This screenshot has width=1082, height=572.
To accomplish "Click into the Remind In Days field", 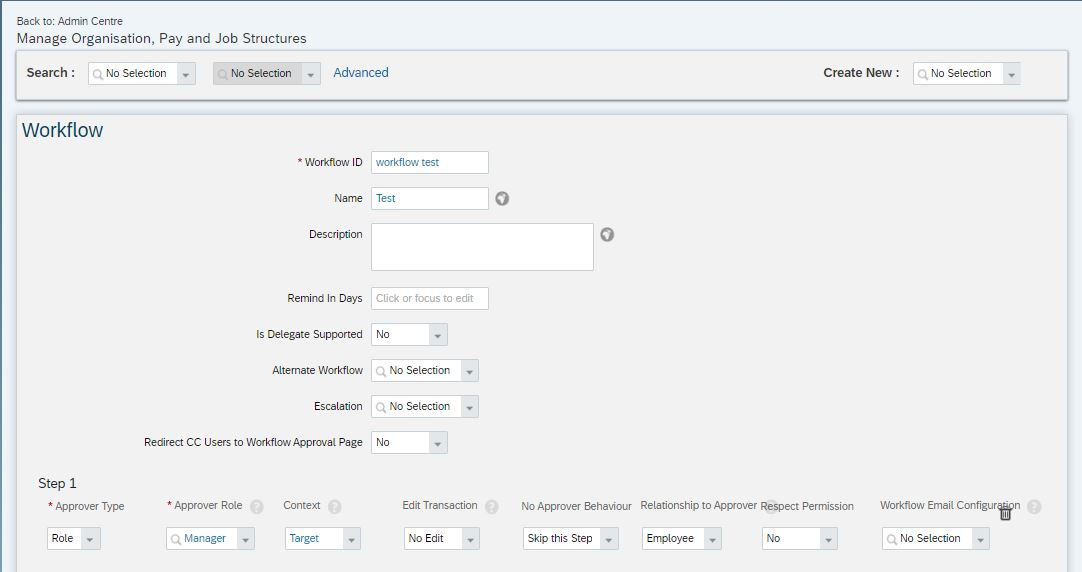I will tap(430, 299).
